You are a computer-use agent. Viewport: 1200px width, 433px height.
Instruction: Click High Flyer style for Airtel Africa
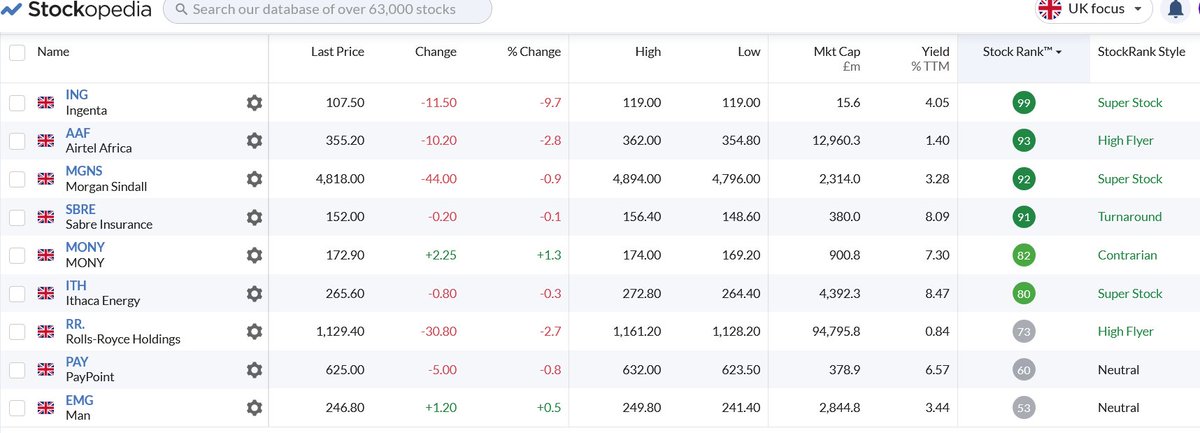(x=1126, y=141)
